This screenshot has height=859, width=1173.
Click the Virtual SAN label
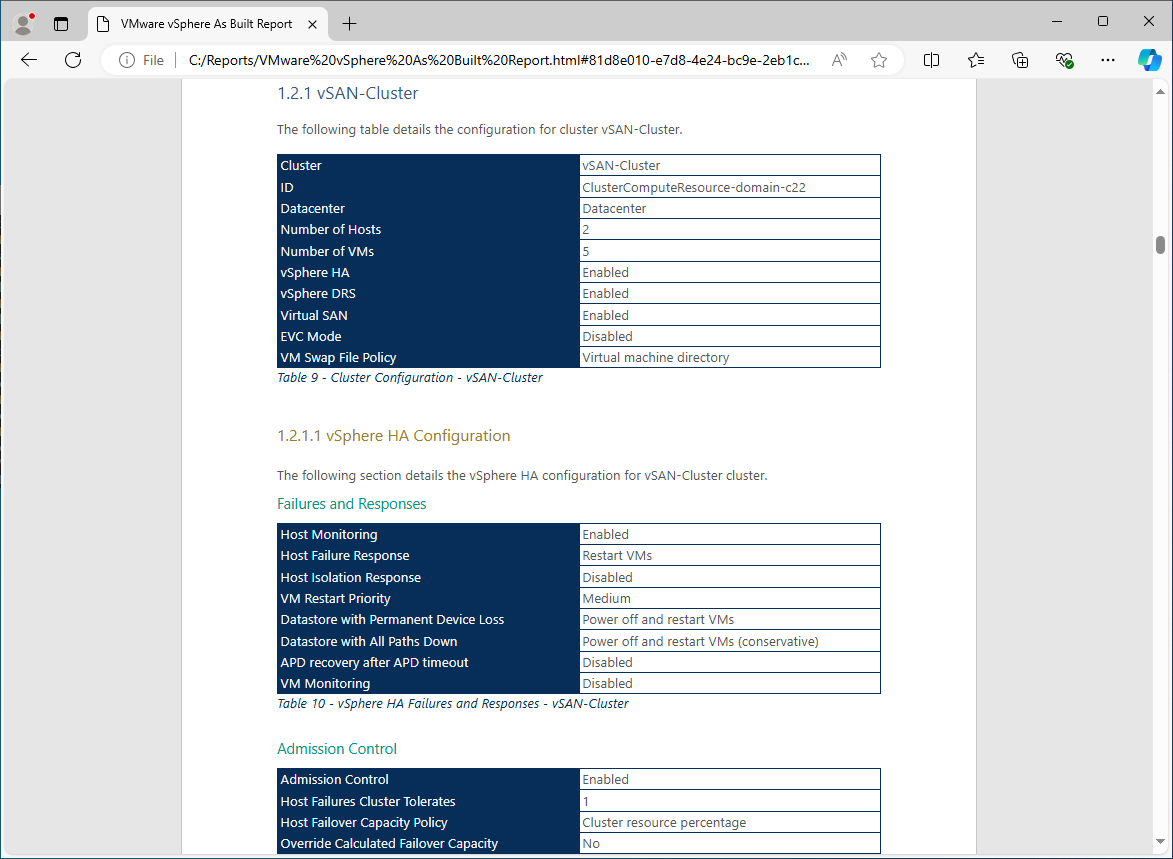coord(313,316)
